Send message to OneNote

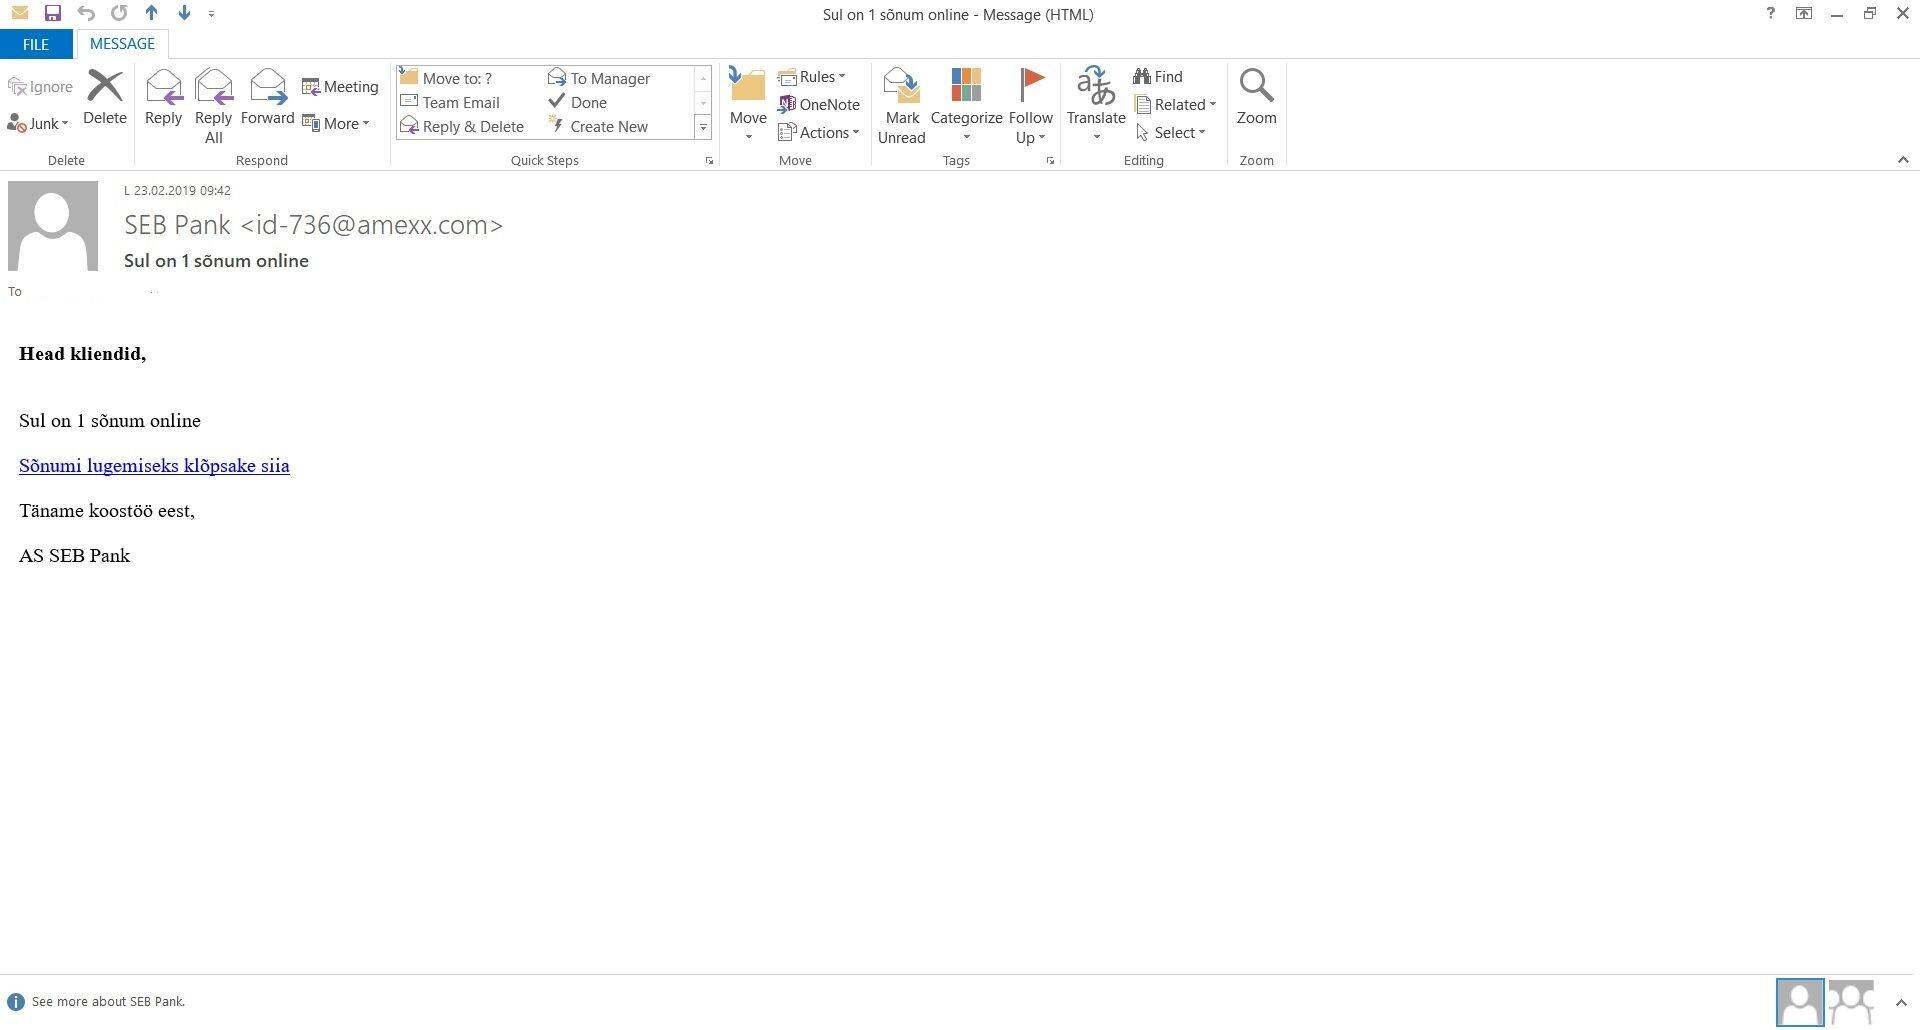(x=819, y=104)
